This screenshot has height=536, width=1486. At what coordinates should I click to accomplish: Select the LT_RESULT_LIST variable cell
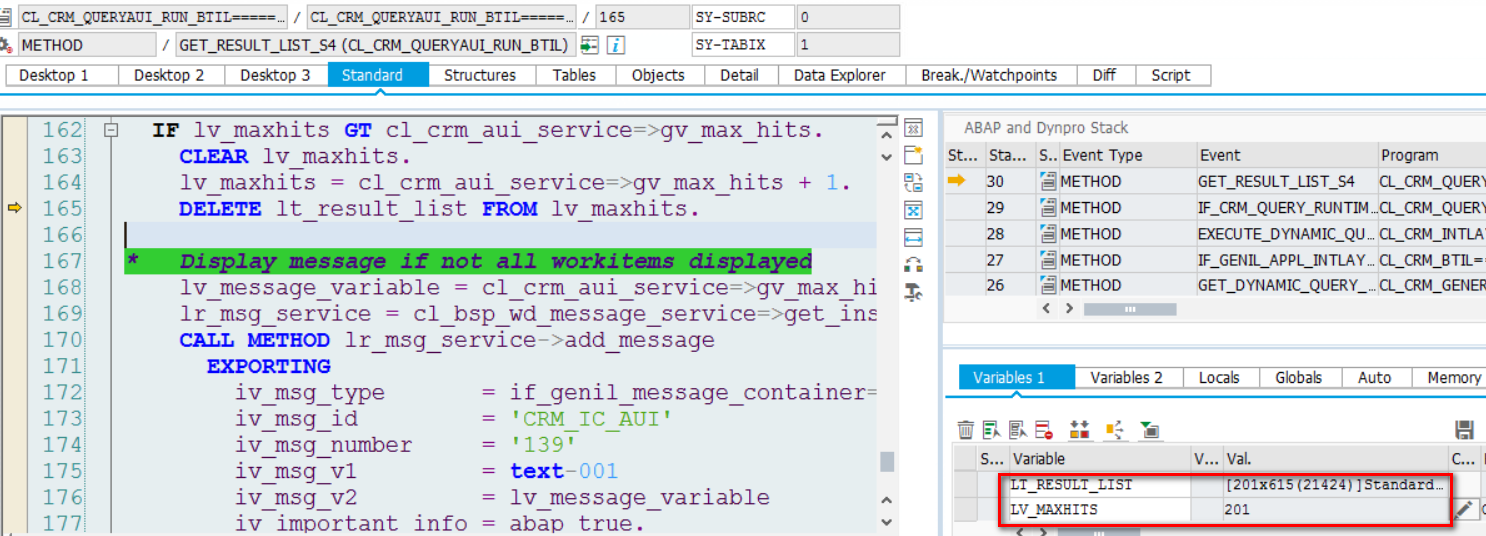1099,484
